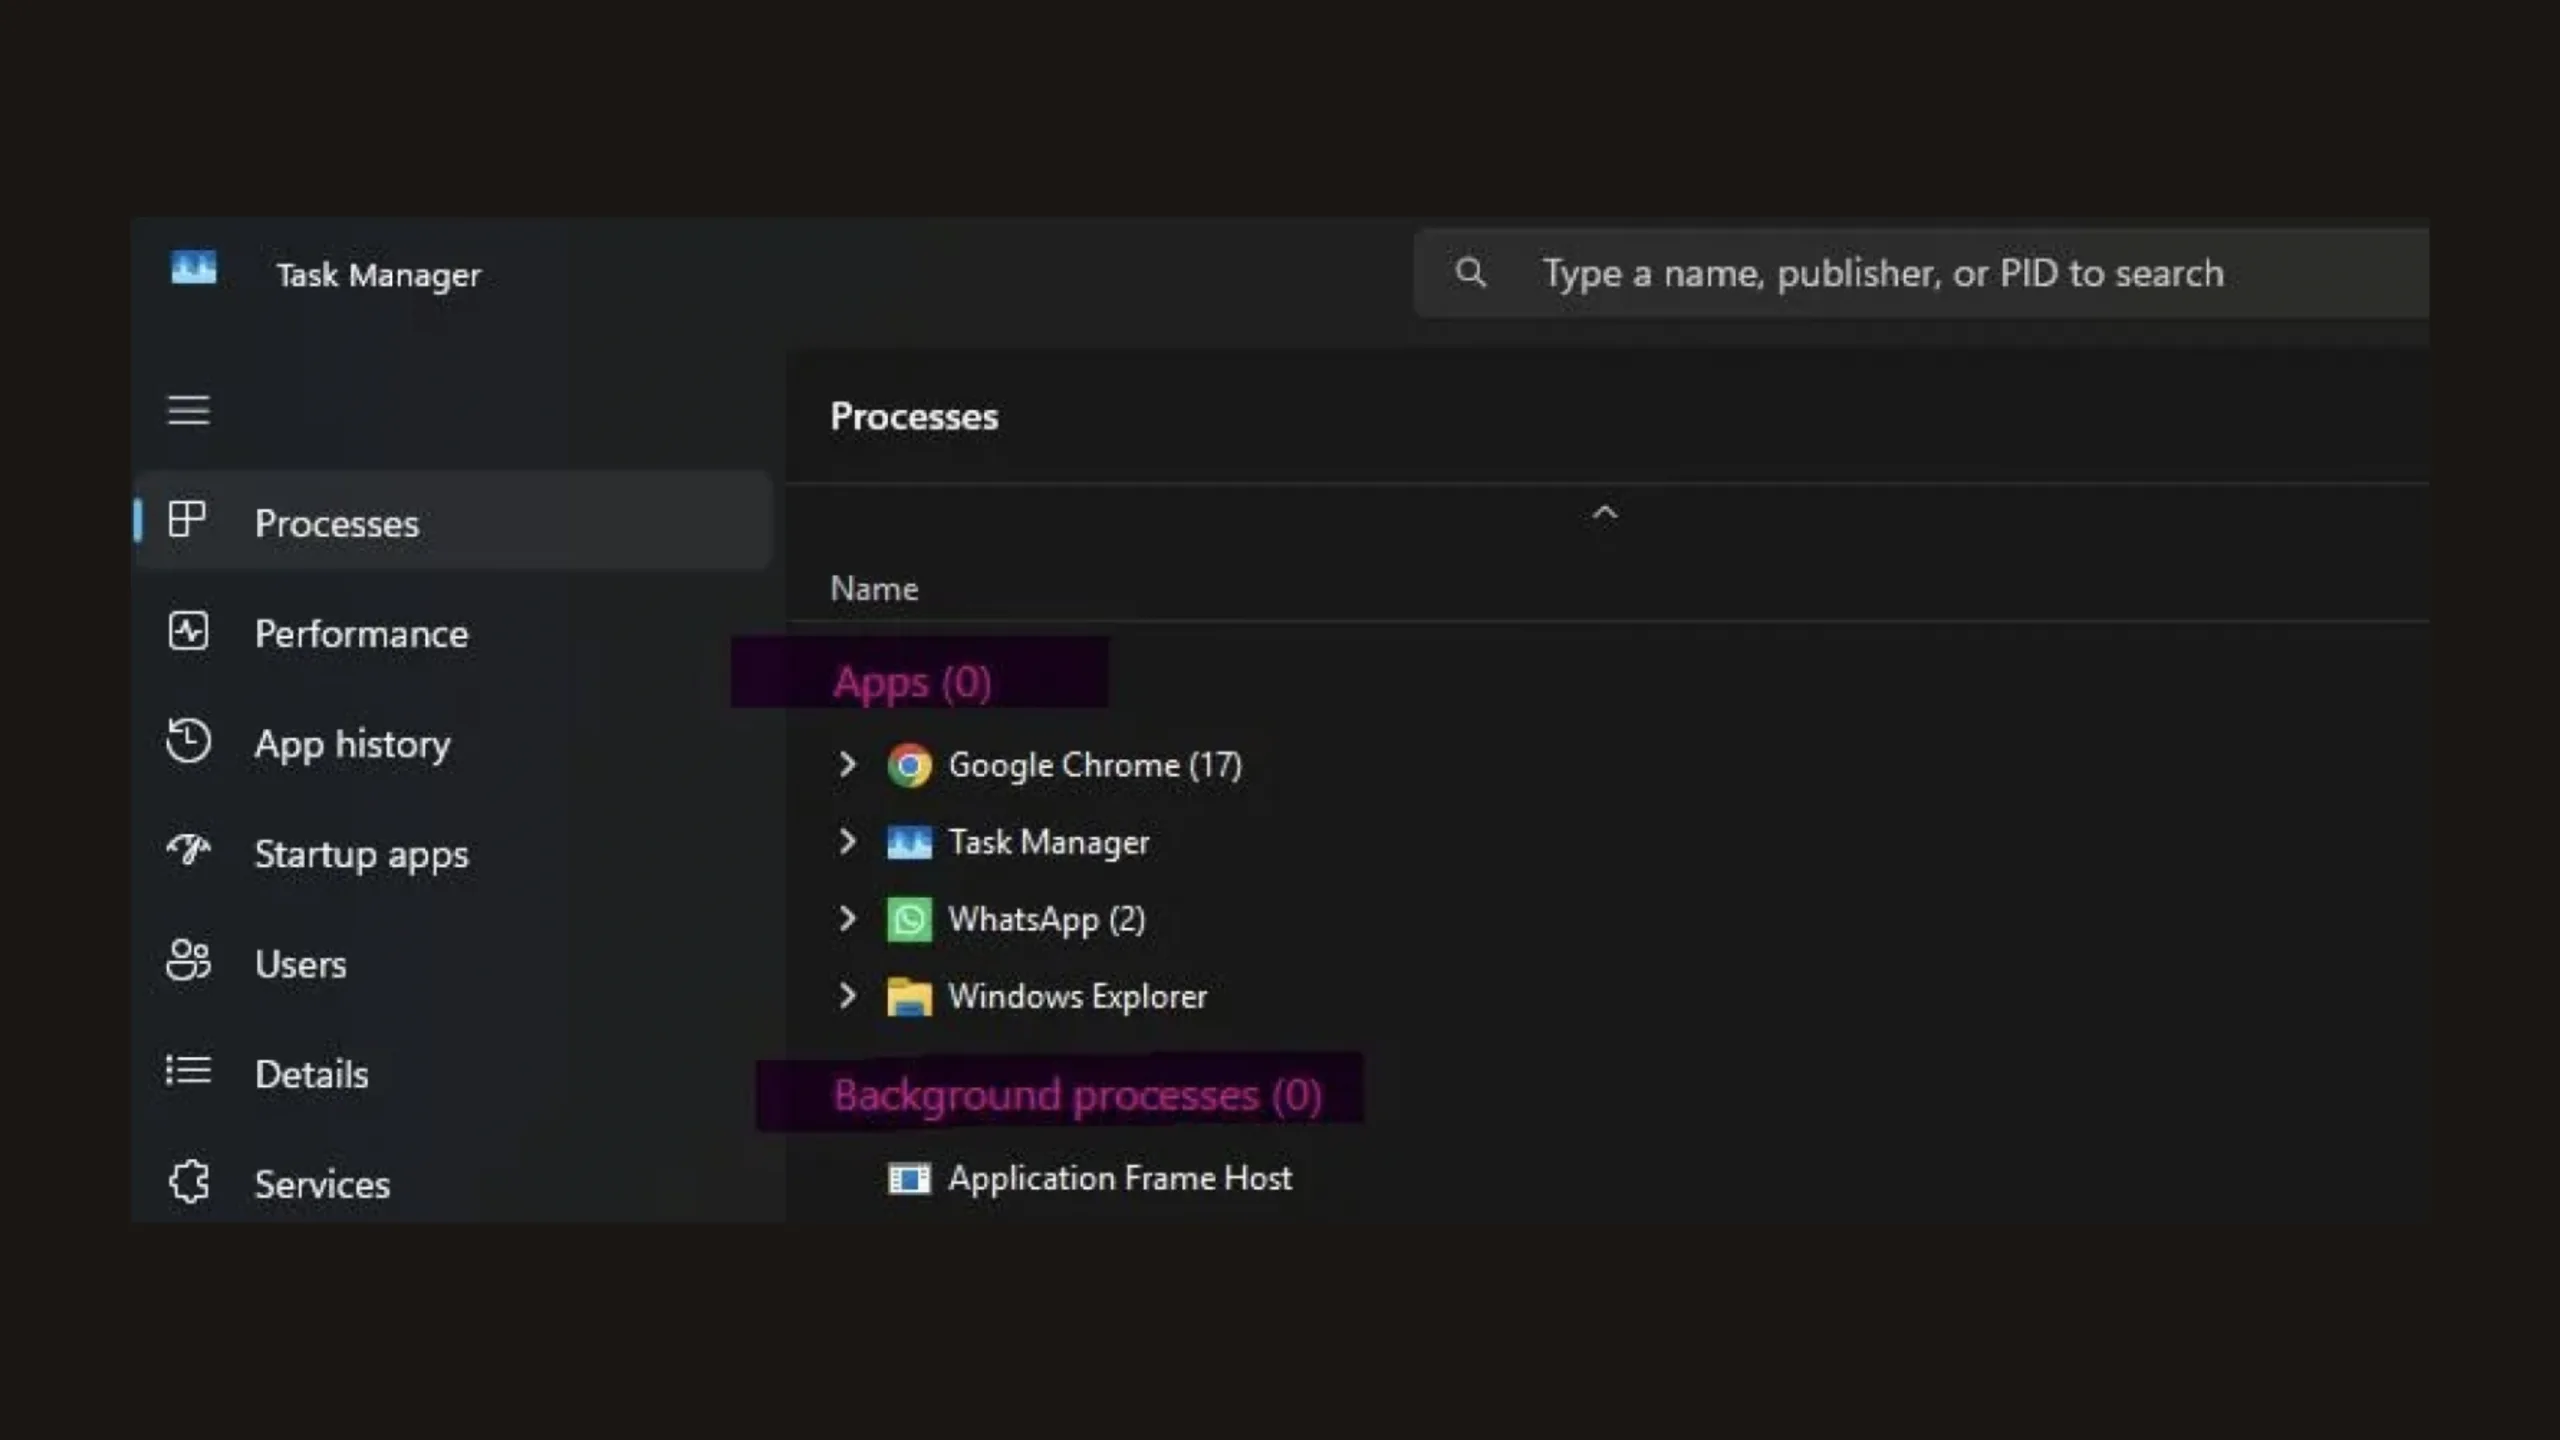
Task: Click the Application Frame Host icon
Action: point(909,1179)
